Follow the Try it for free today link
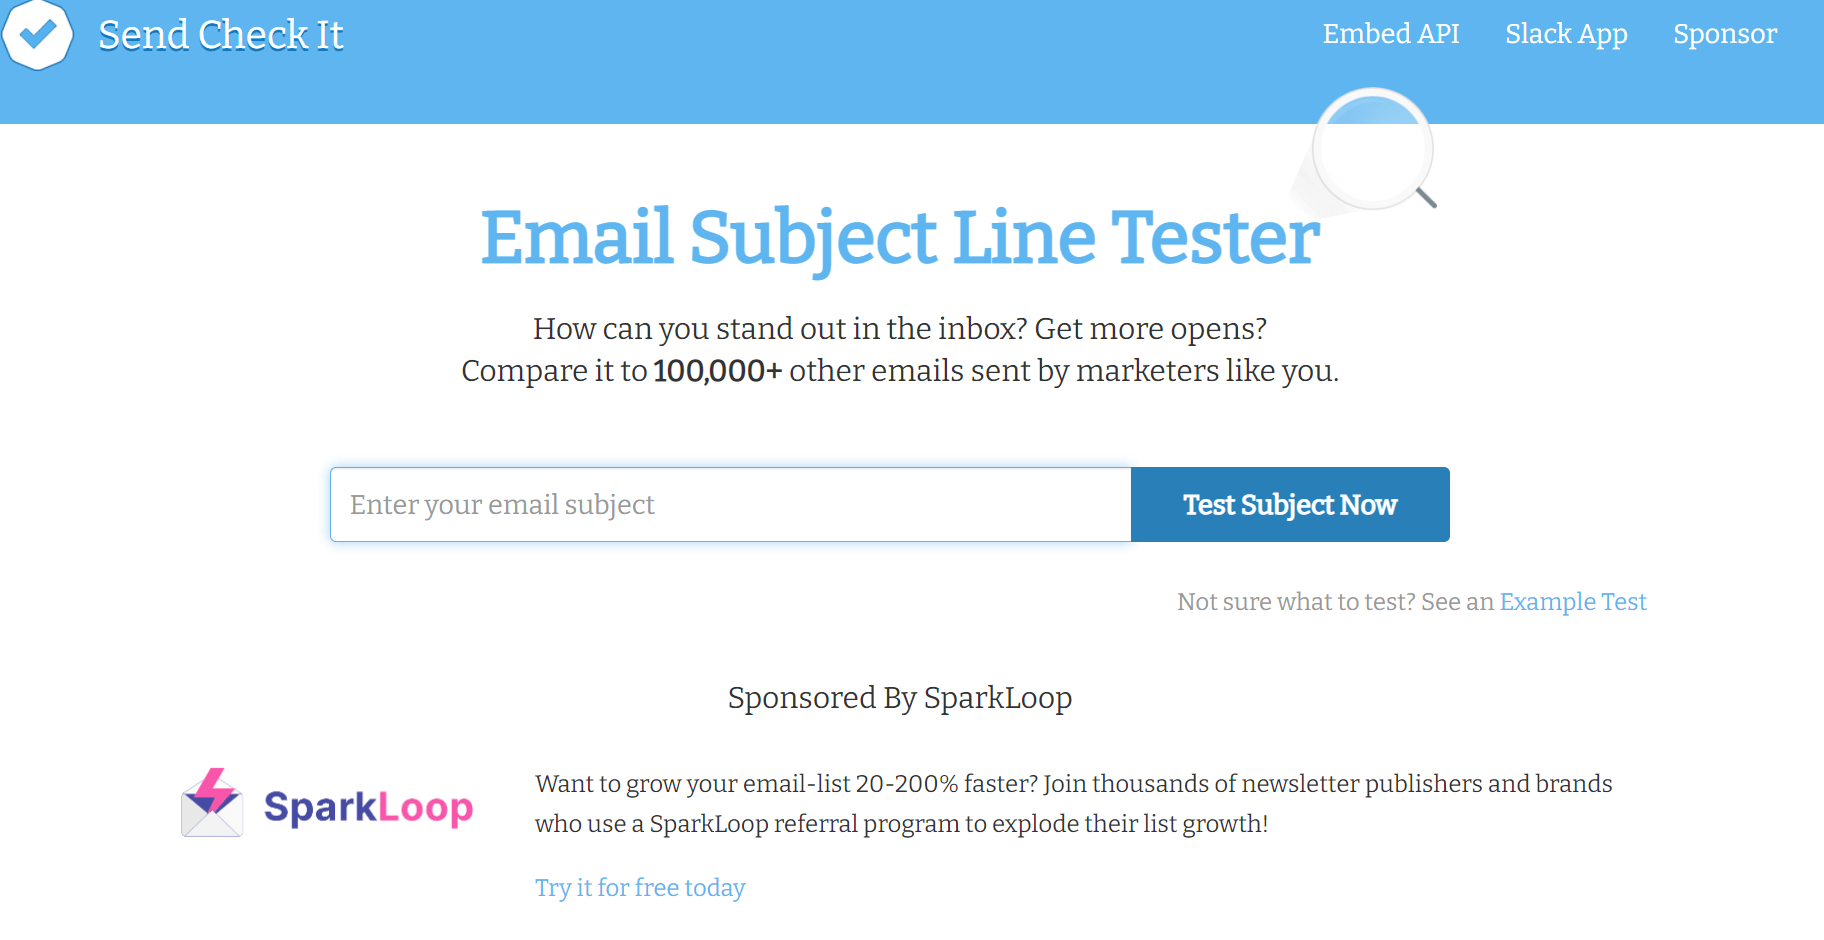The width and height of the screenshot is (1824, 940). click(640, 887)
